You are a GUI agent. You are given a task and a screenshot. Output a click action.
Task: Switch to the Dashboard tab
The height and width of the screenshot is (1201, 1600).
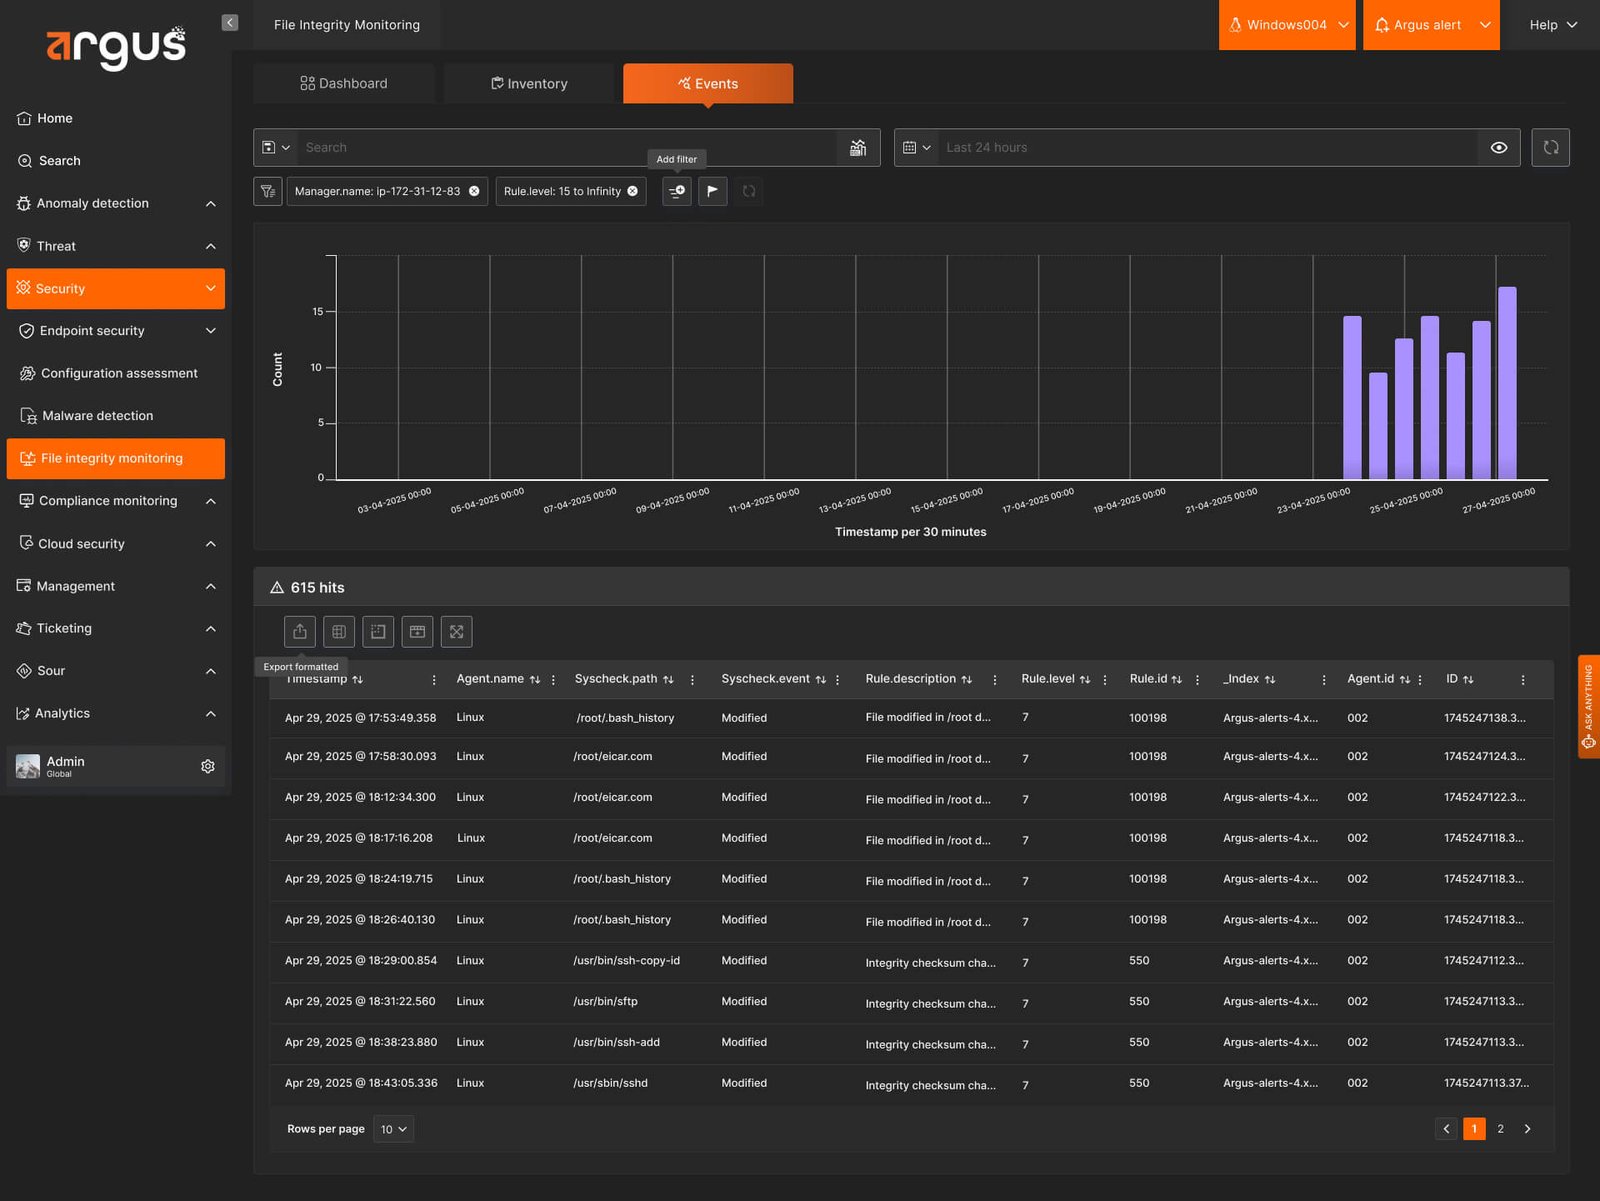point(343,84)
